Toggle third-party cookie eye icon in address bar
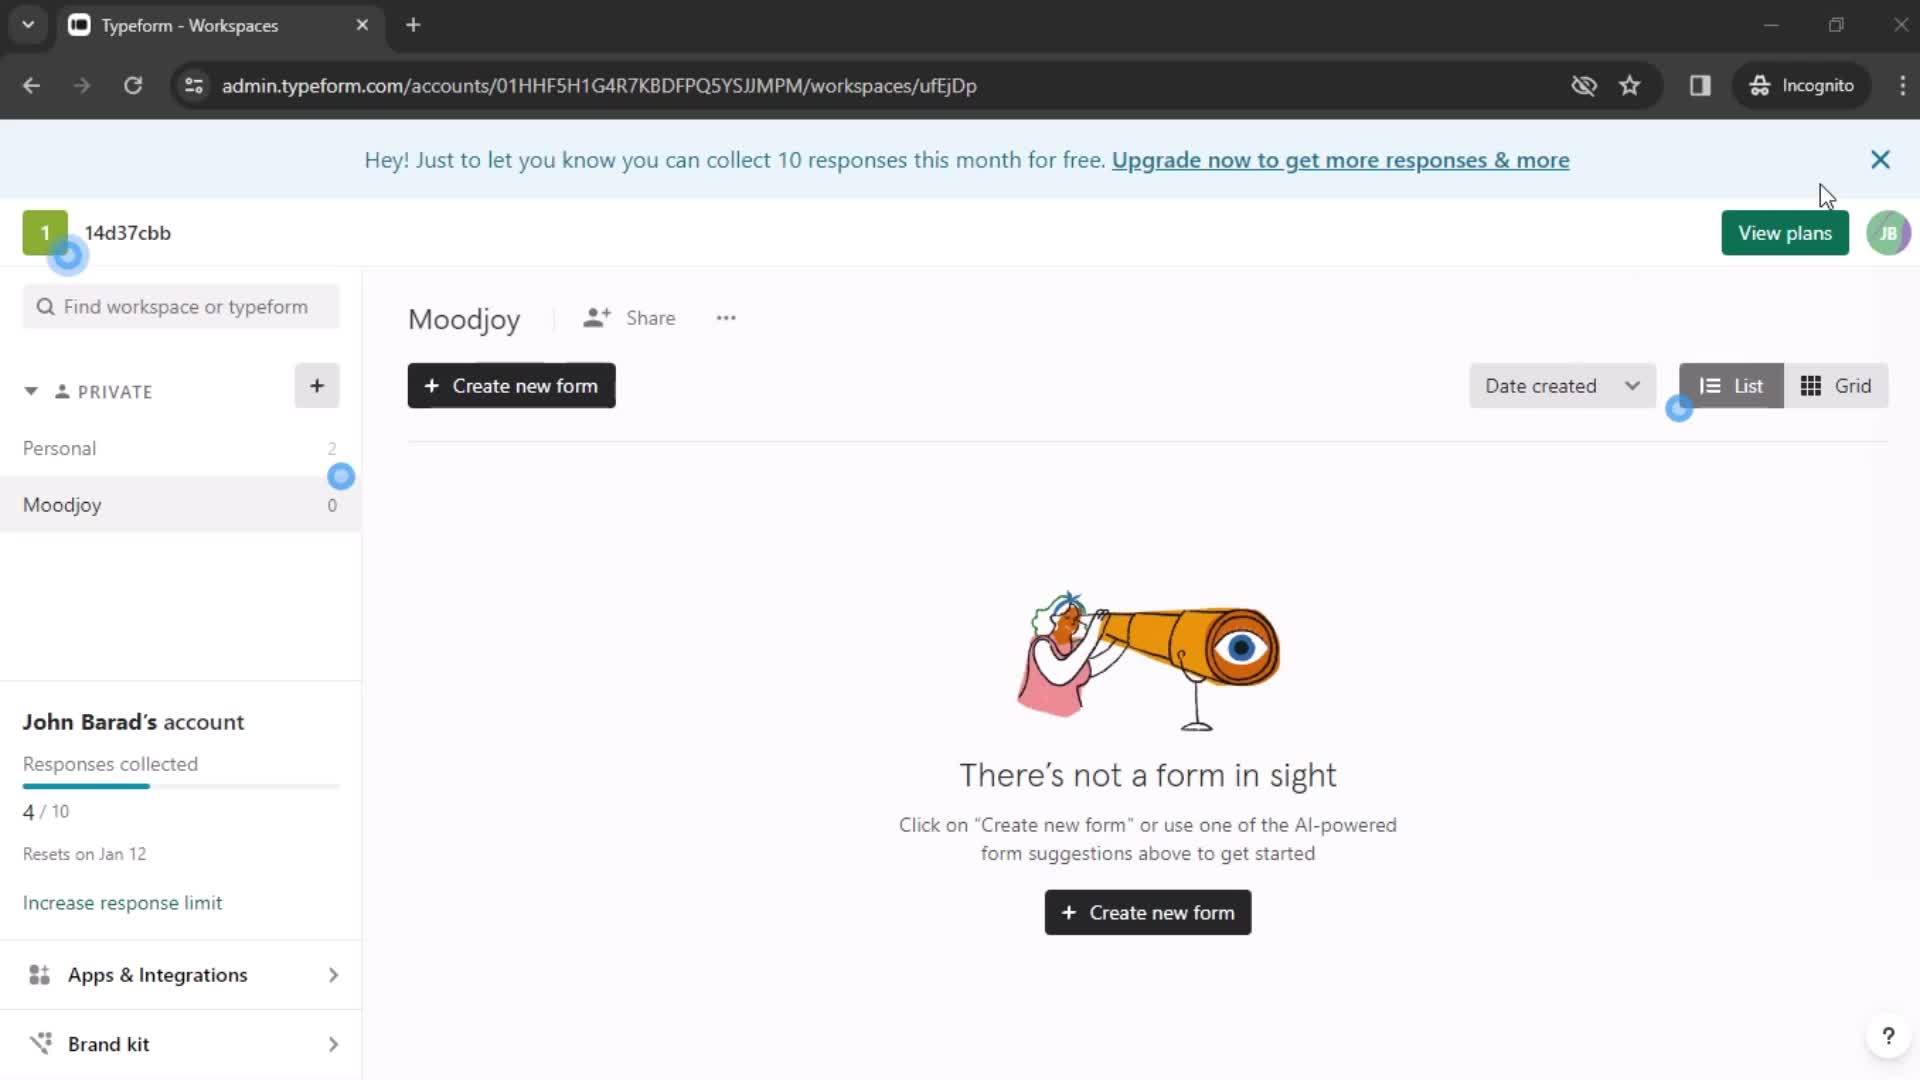1920x1080 pixels. (1585, 86)
